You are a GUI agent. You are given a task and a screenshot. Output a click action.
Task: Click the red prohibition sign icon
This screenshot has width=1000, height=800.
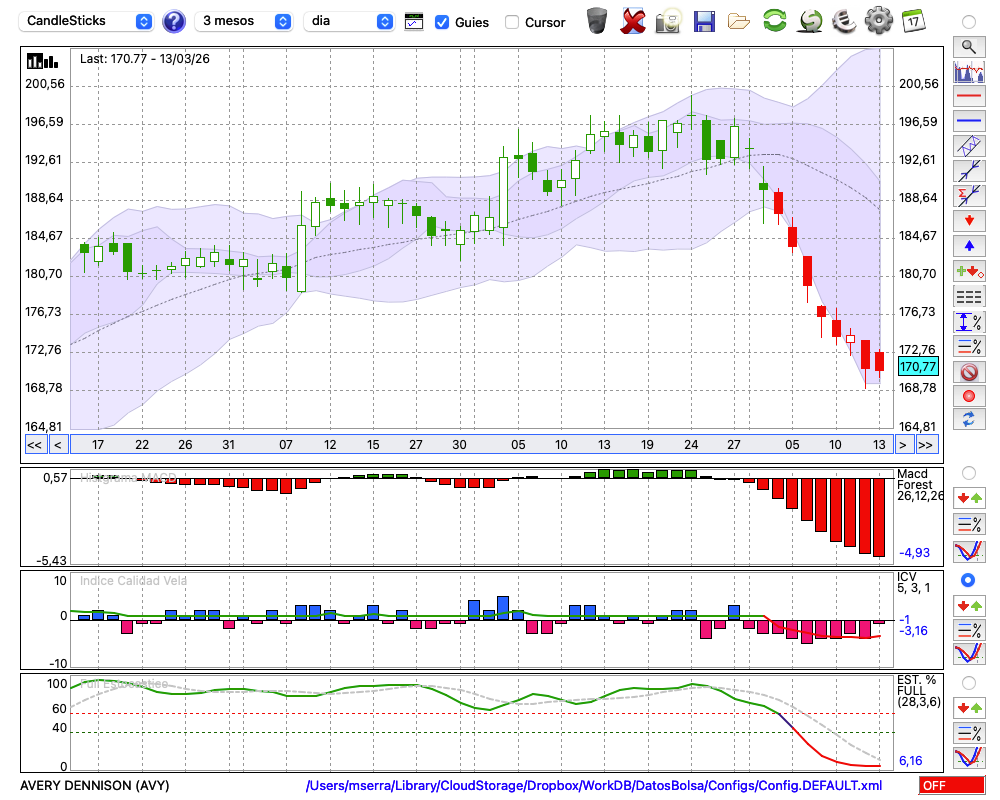tap(969, 371)
